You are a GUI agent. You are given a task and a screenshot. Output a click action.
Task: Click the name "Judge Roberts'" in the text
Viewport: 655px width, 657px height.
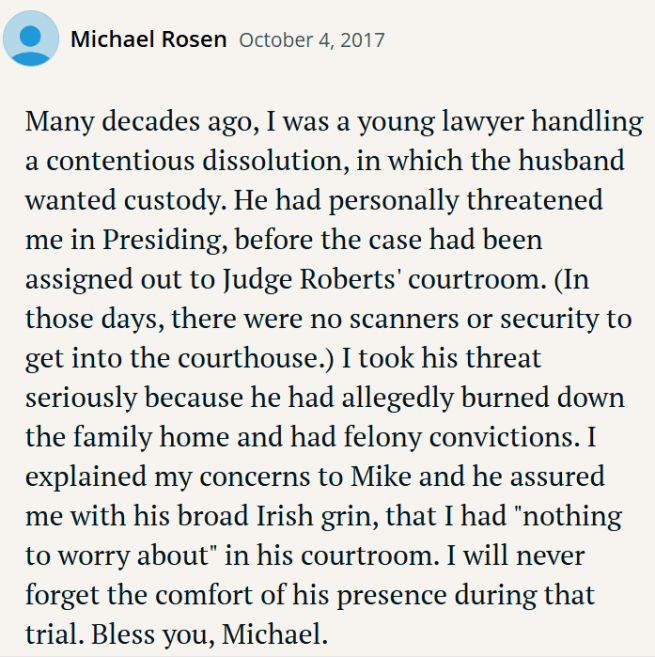pos(311,279)
